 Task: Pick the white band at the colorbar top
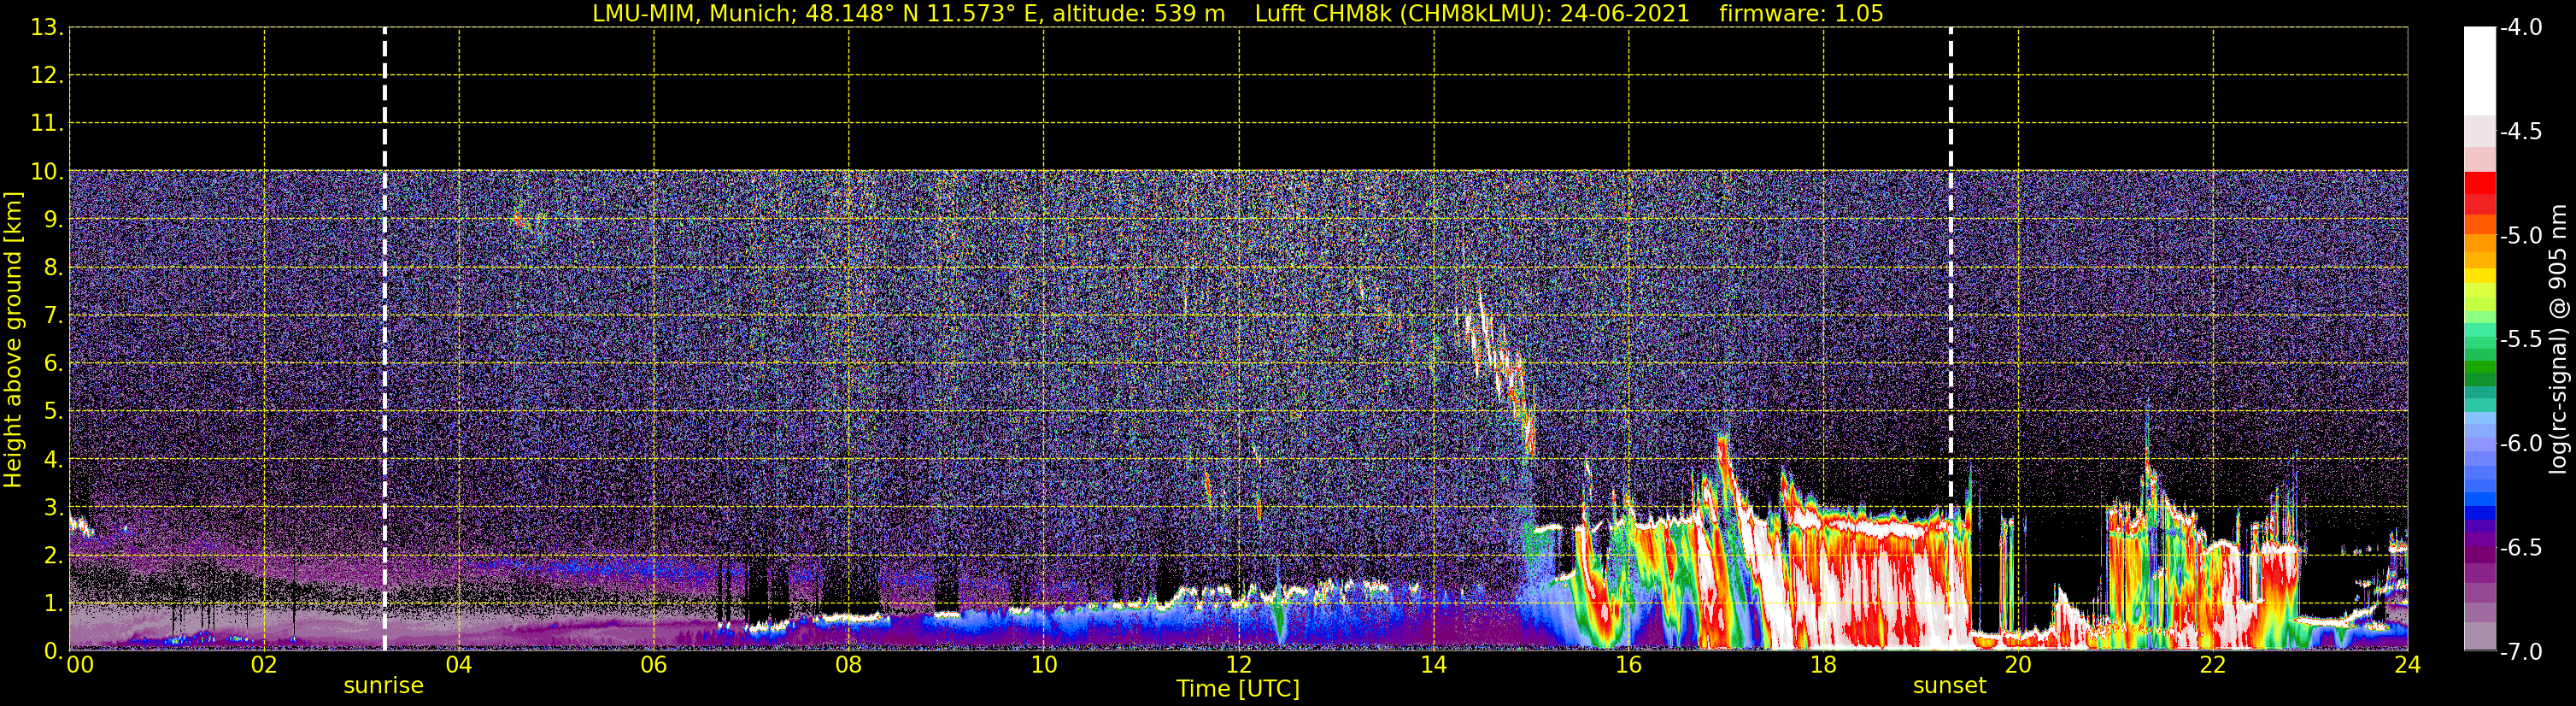click(2479, 71)
